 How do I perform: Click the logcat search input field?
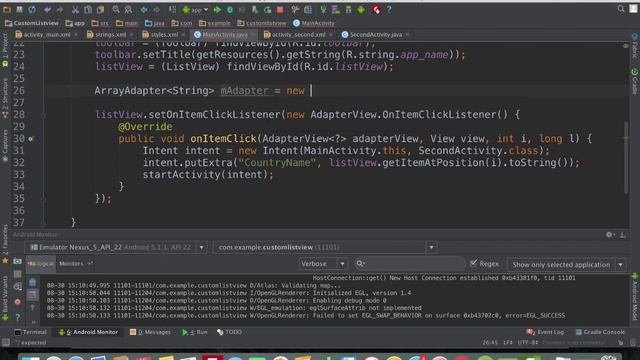point(409,264)
